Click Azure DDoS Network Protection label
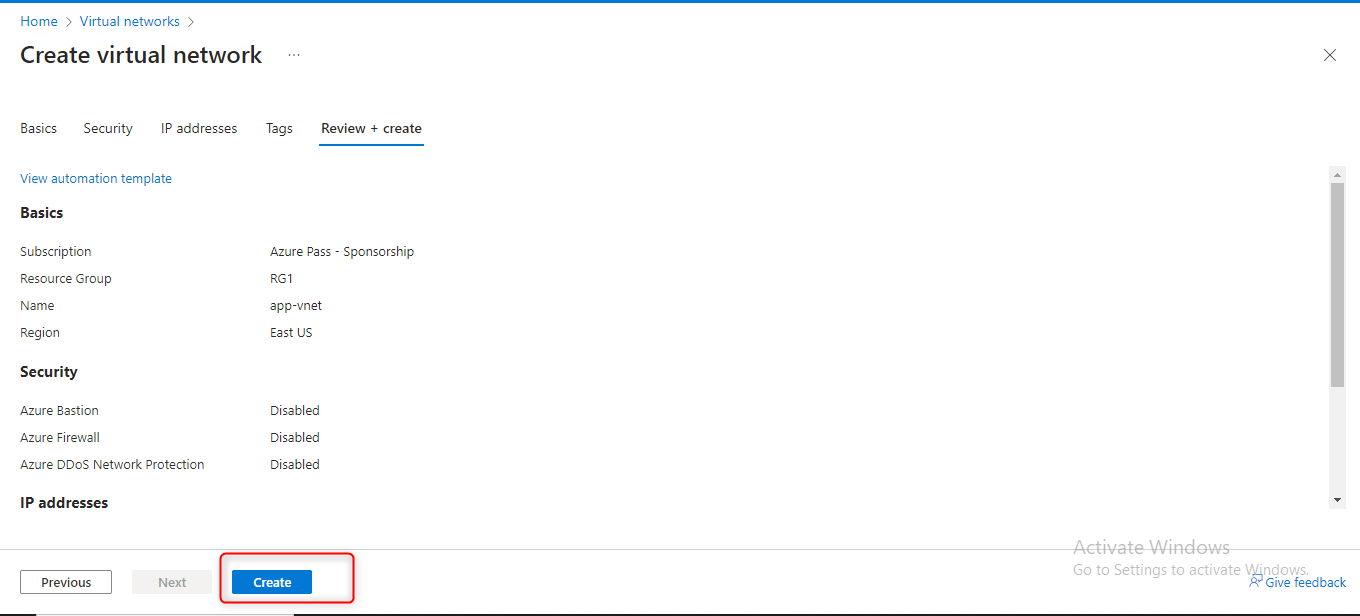1360x616 pixels. pos(112,464)
